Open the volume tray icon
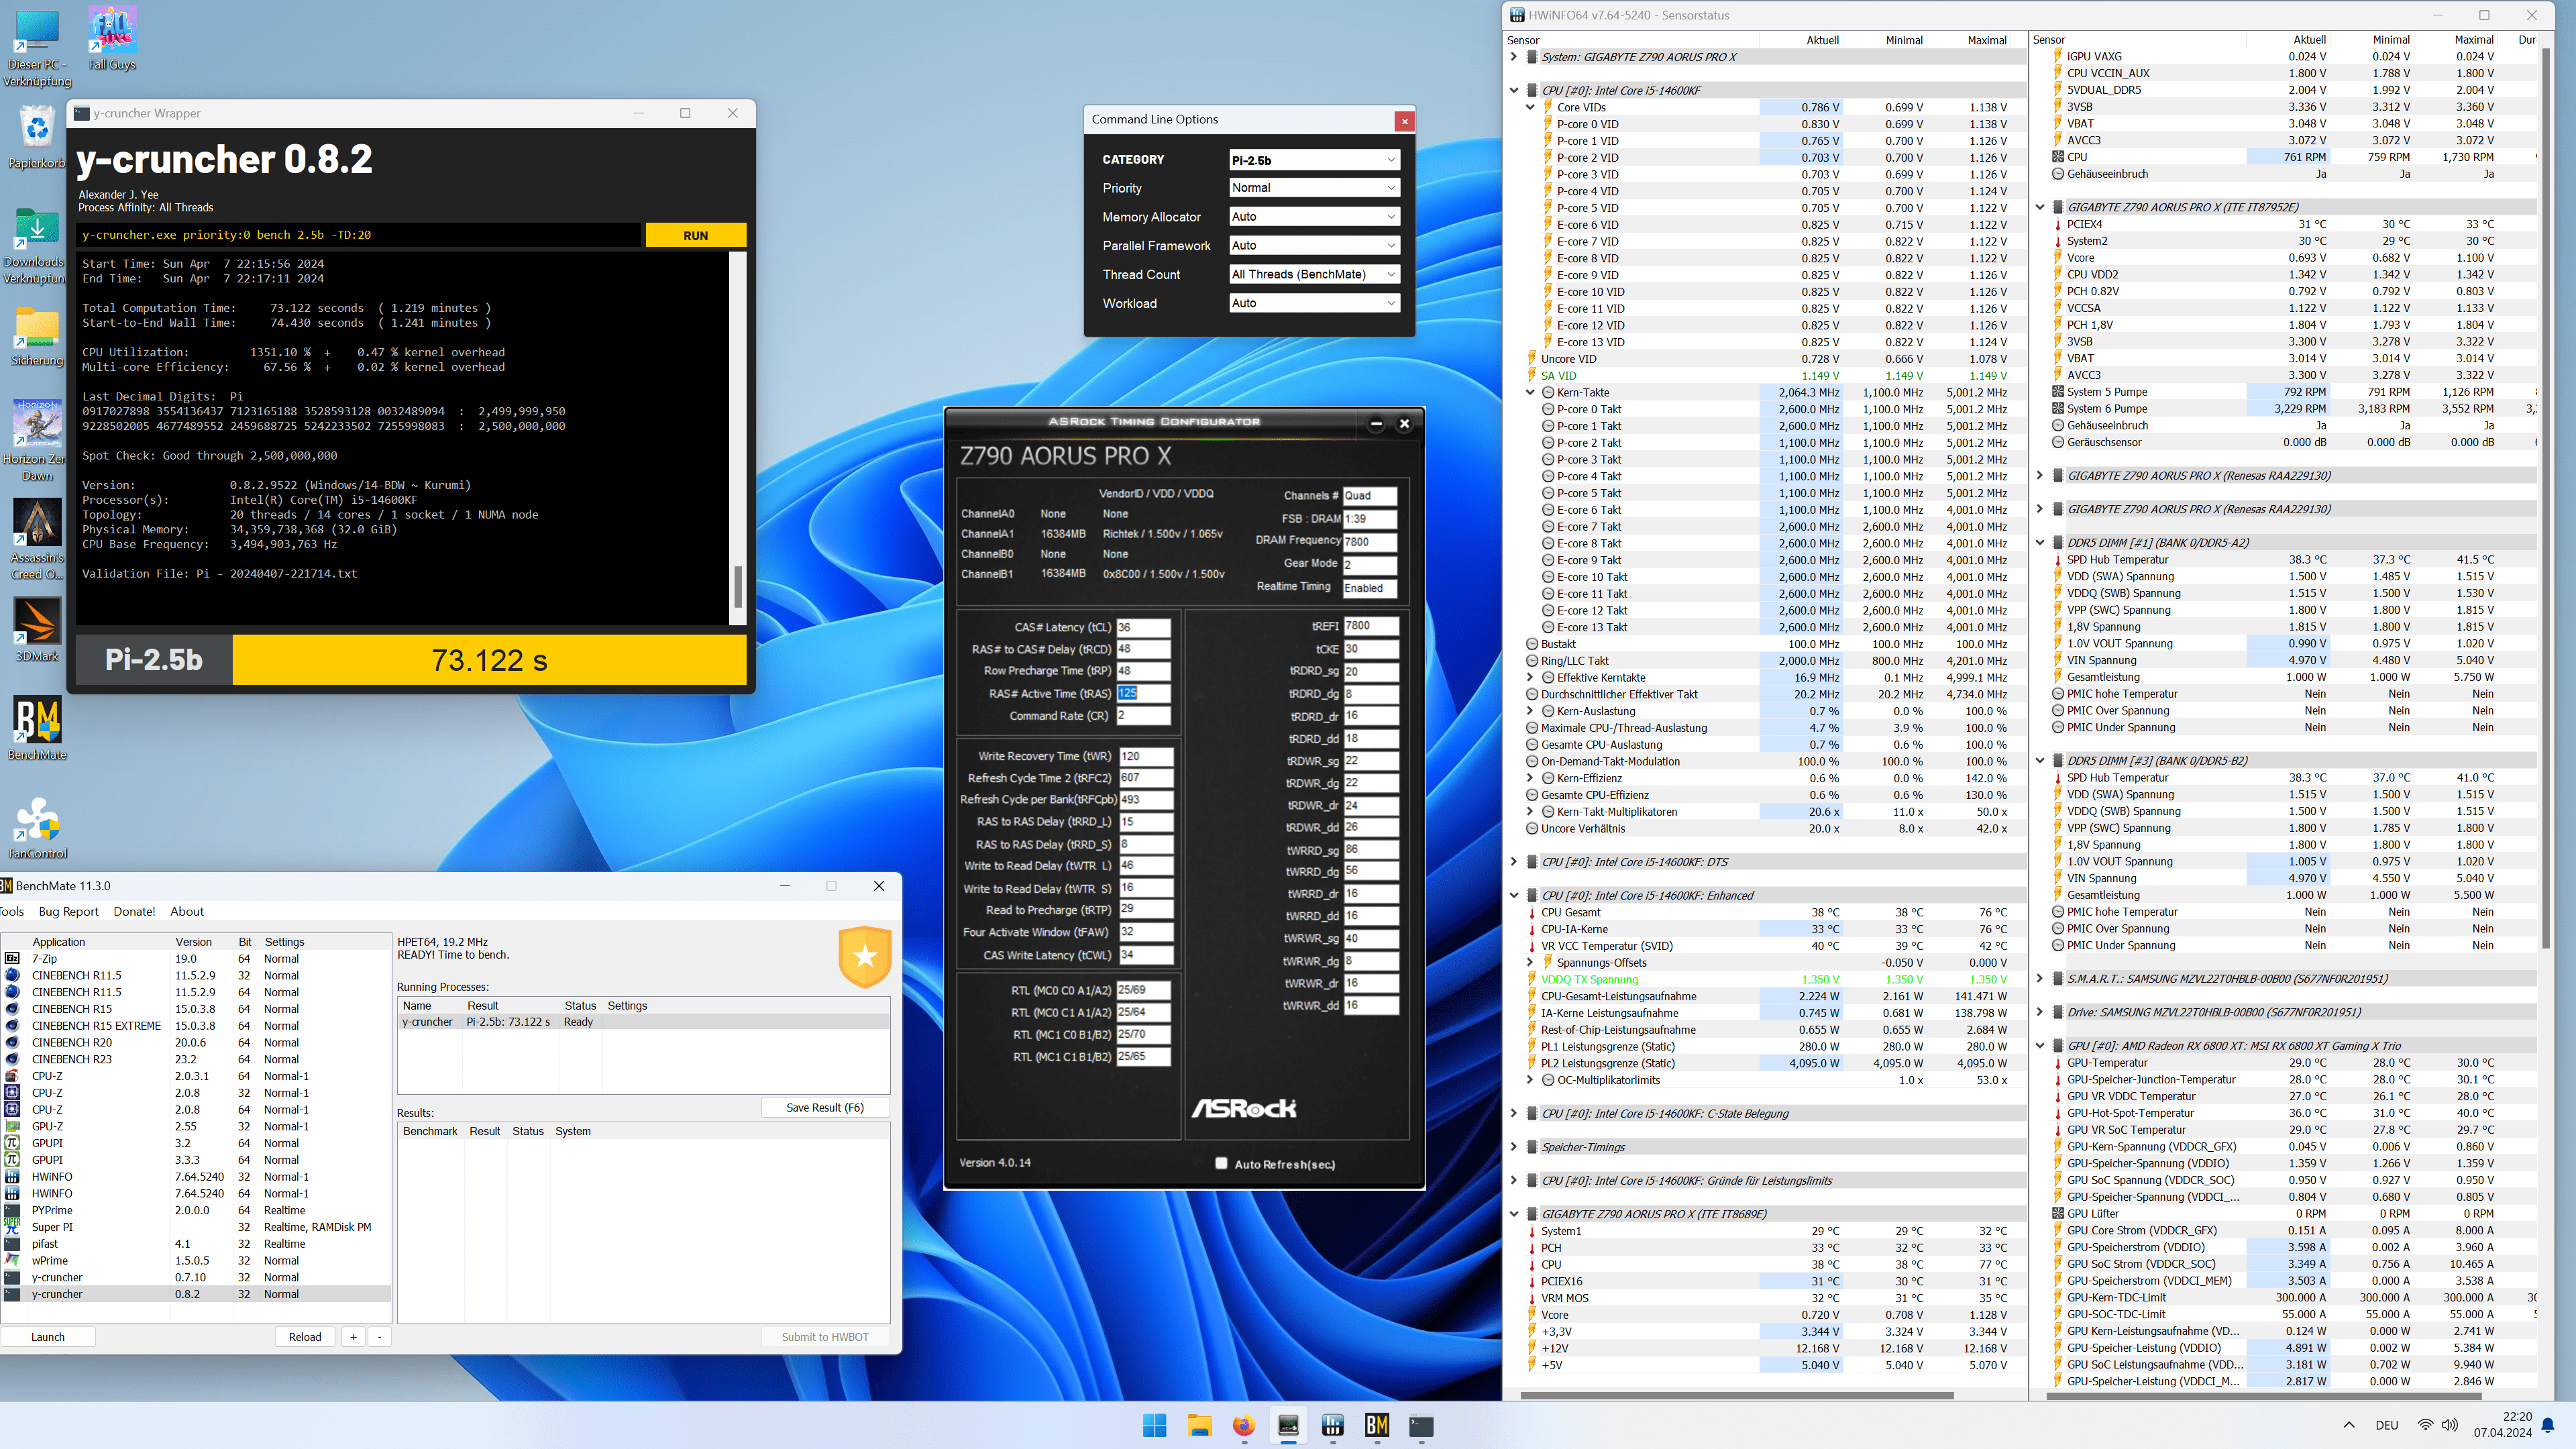The width and height of the screenshot is (2576, 1449). pos(2449,1425)
